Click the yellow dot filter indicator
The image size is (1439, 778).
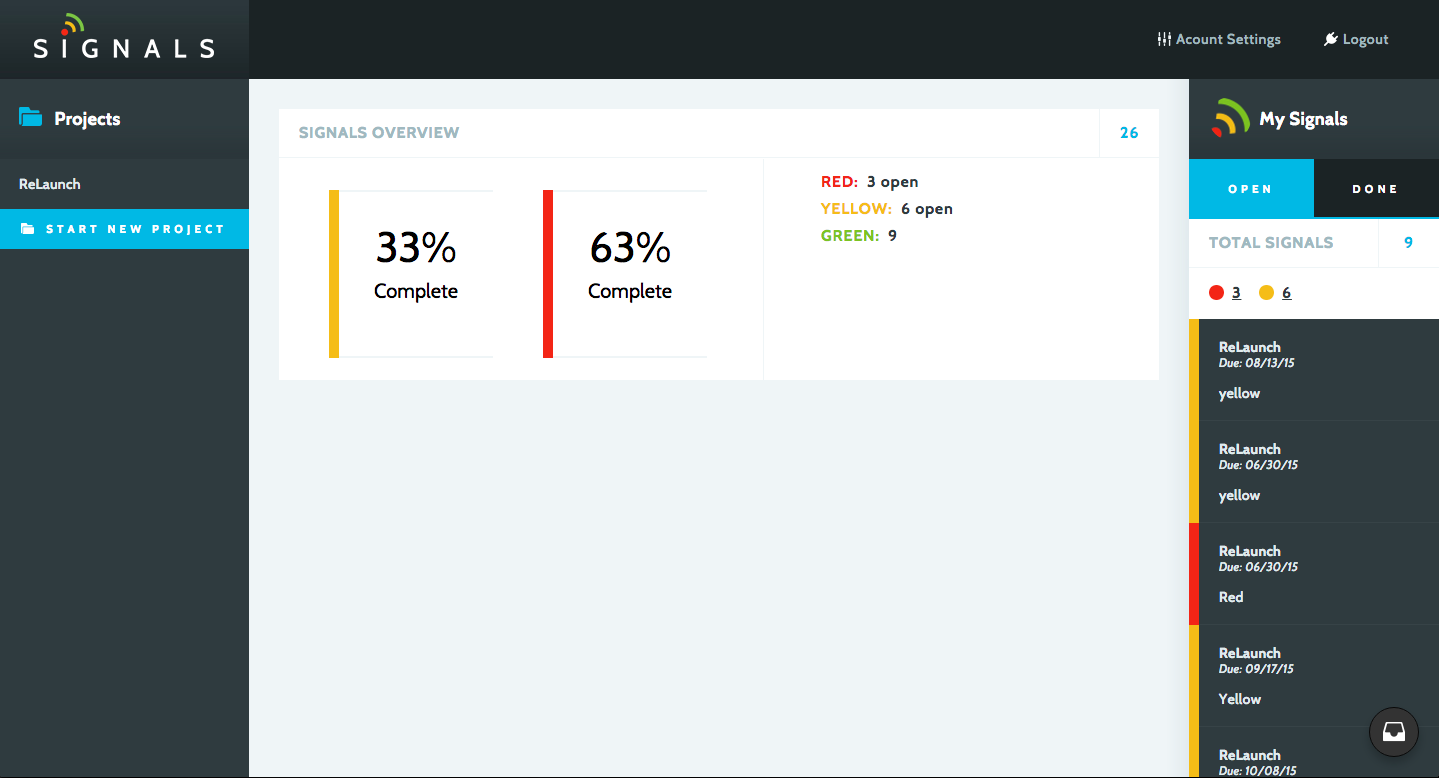coord(1266,293)
